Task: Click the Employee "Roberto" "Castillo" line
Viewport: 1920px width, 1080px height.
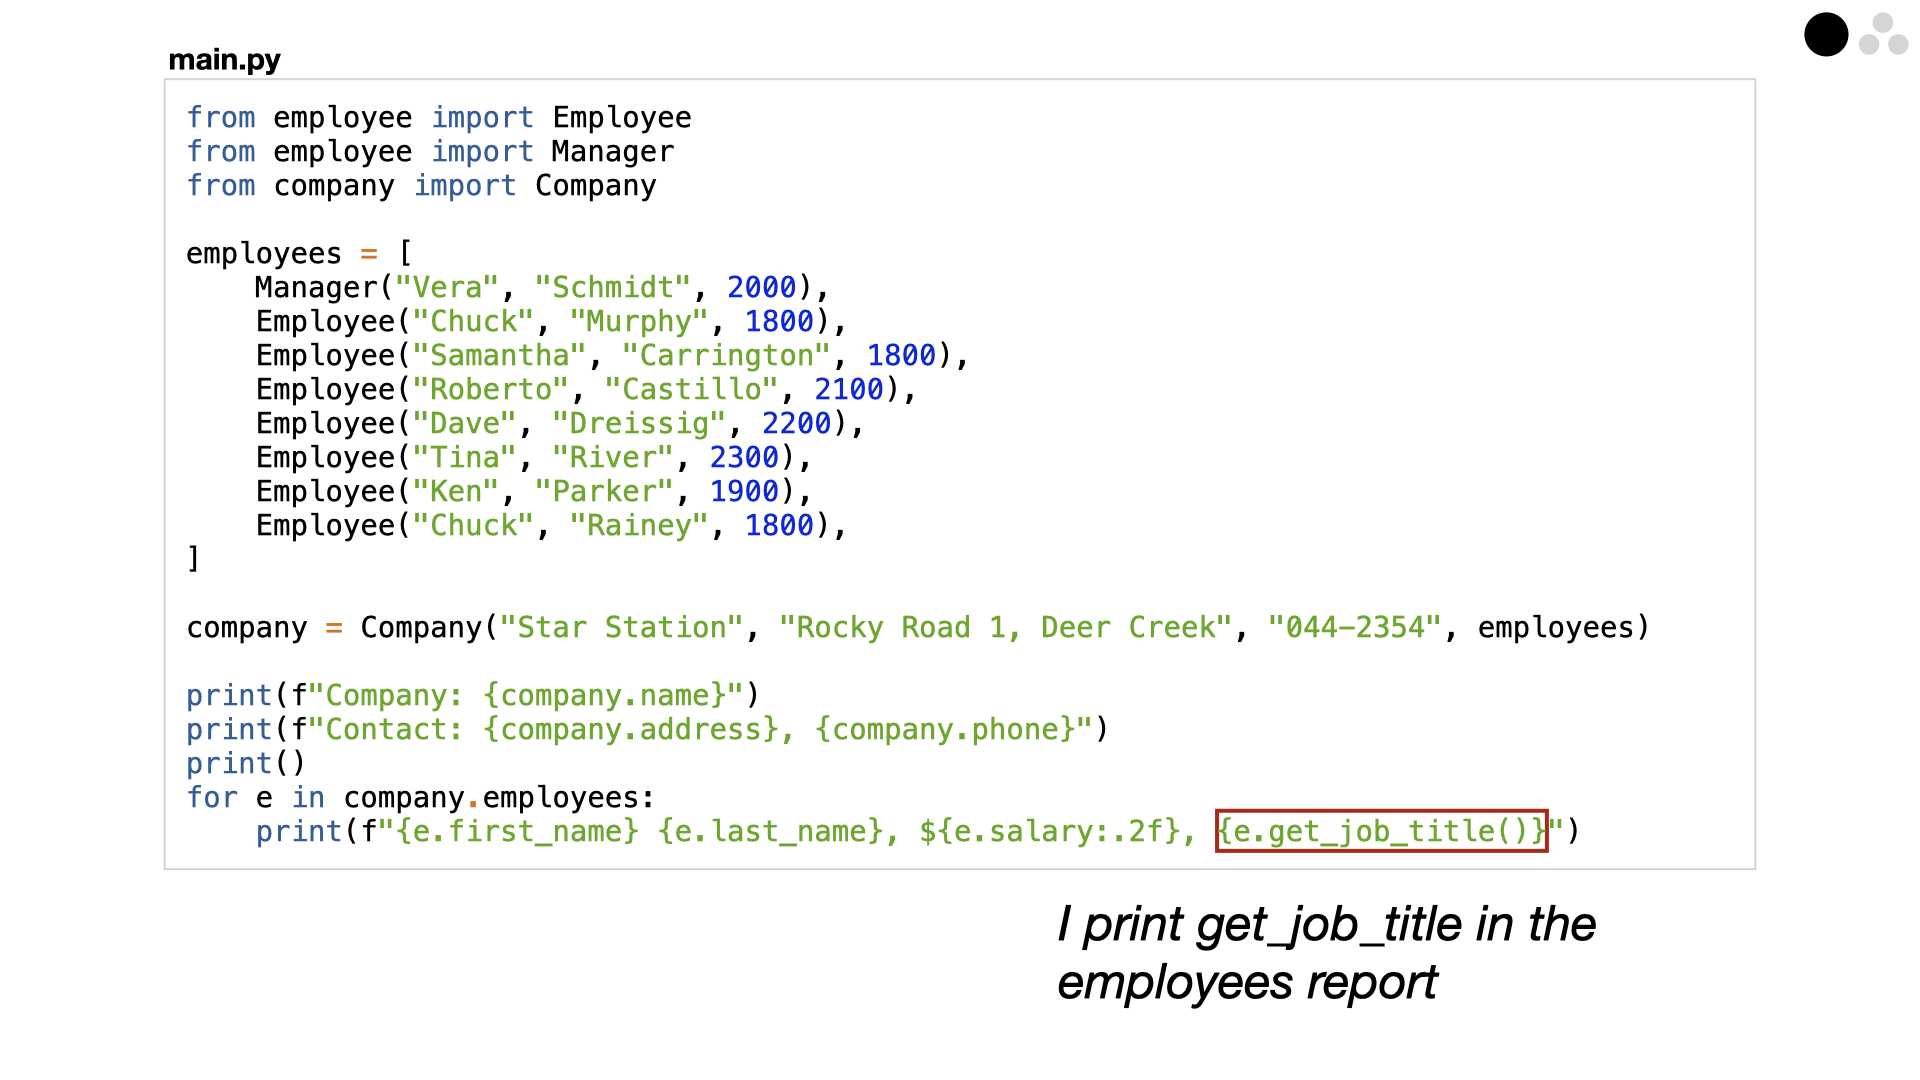Action: pos(586,390)
